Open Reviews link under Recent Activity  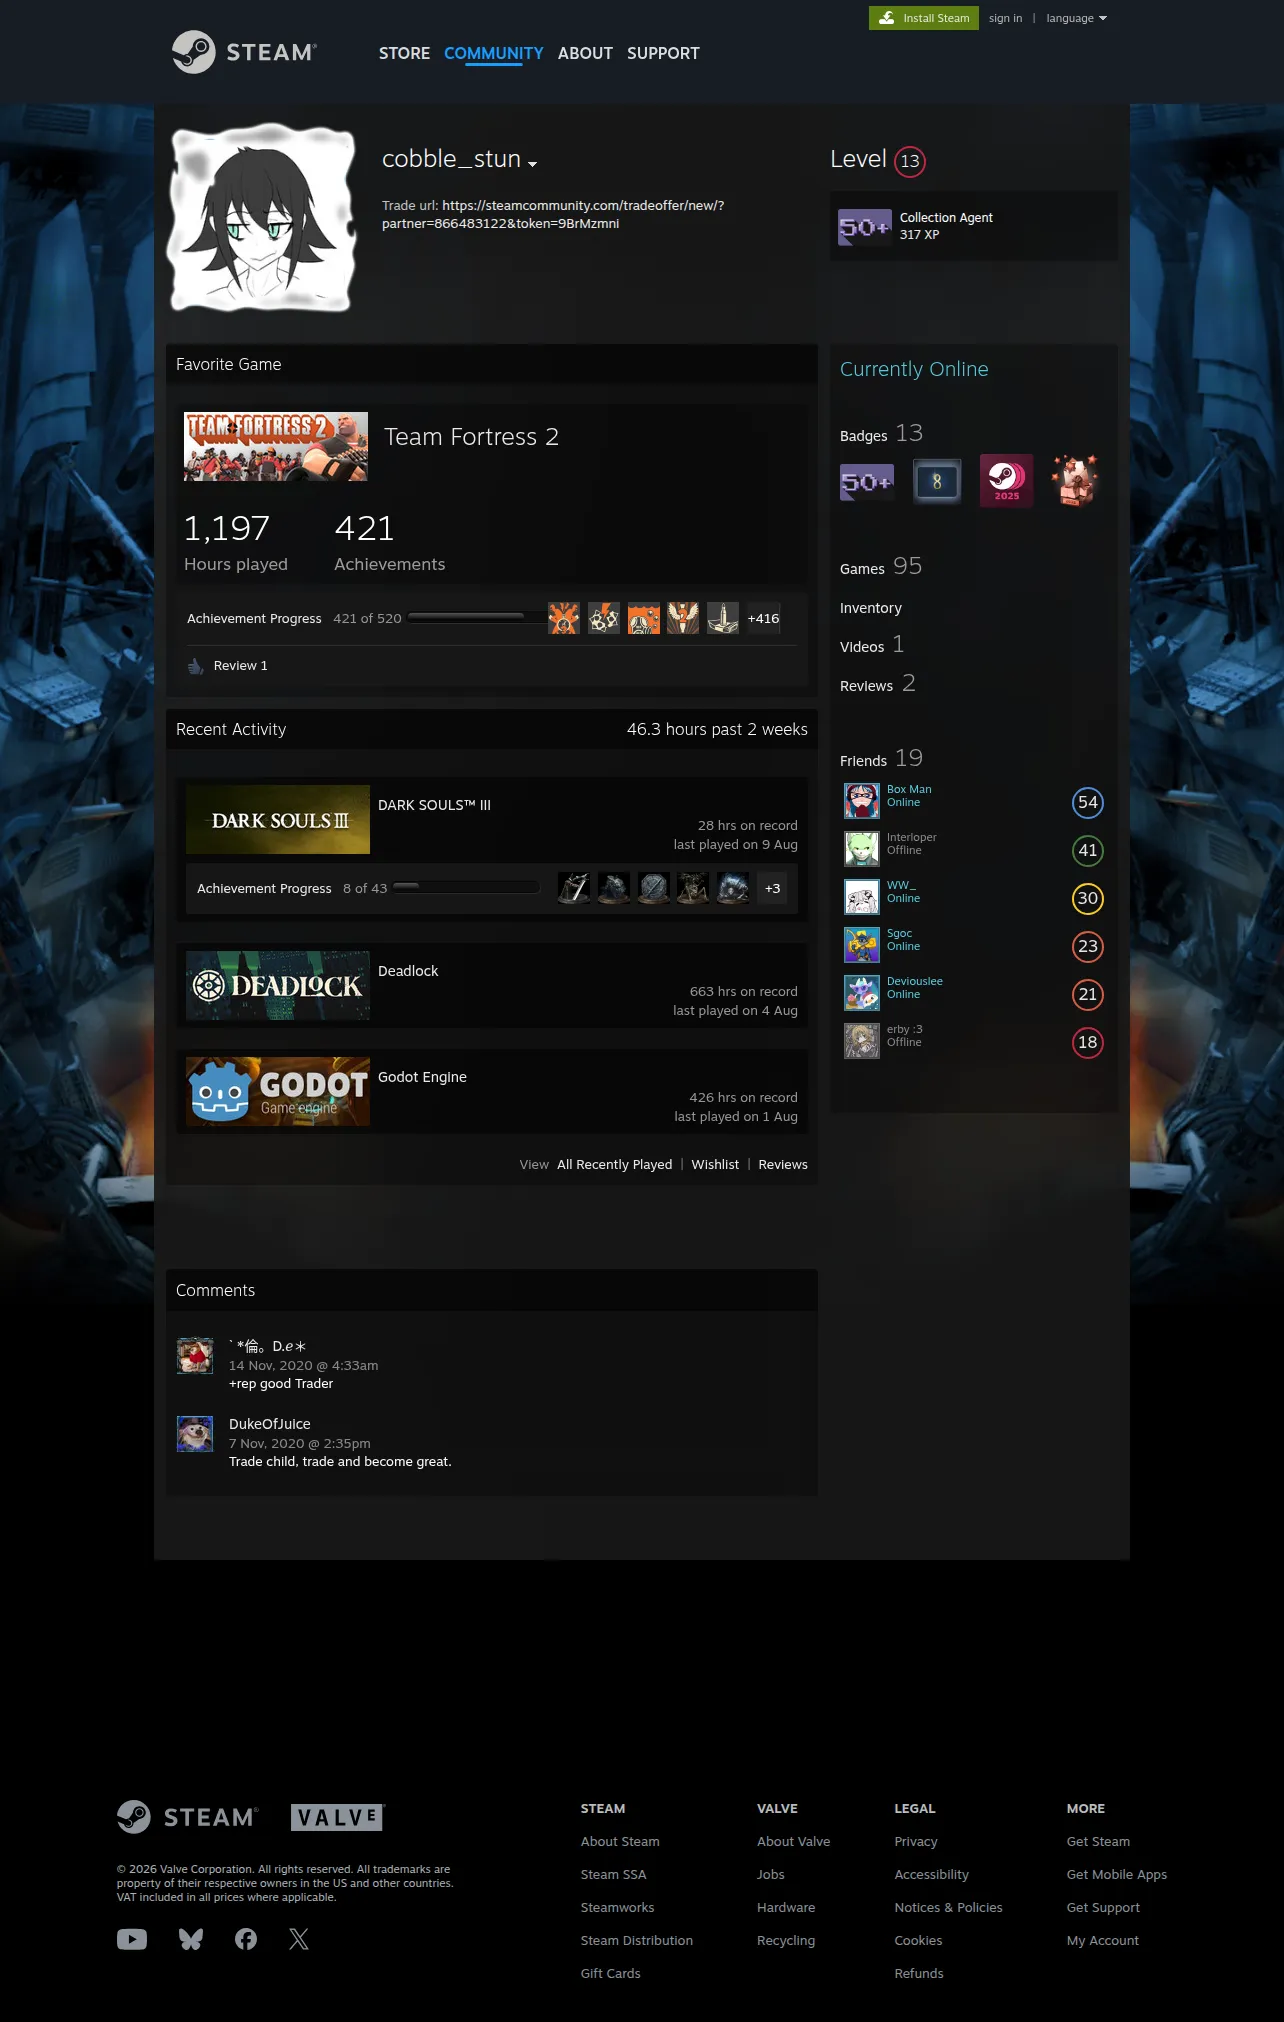(783, 1164)
